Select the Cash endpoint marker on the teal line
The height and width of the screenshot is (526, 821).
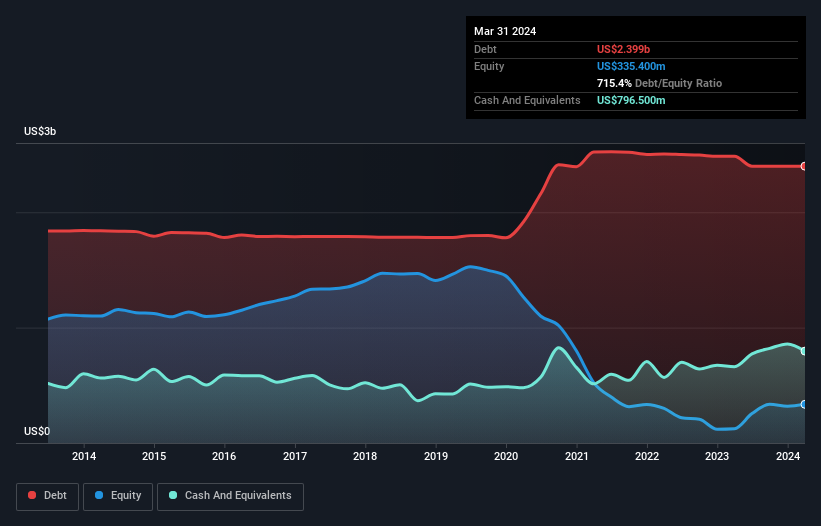click(x=804, y=351)
